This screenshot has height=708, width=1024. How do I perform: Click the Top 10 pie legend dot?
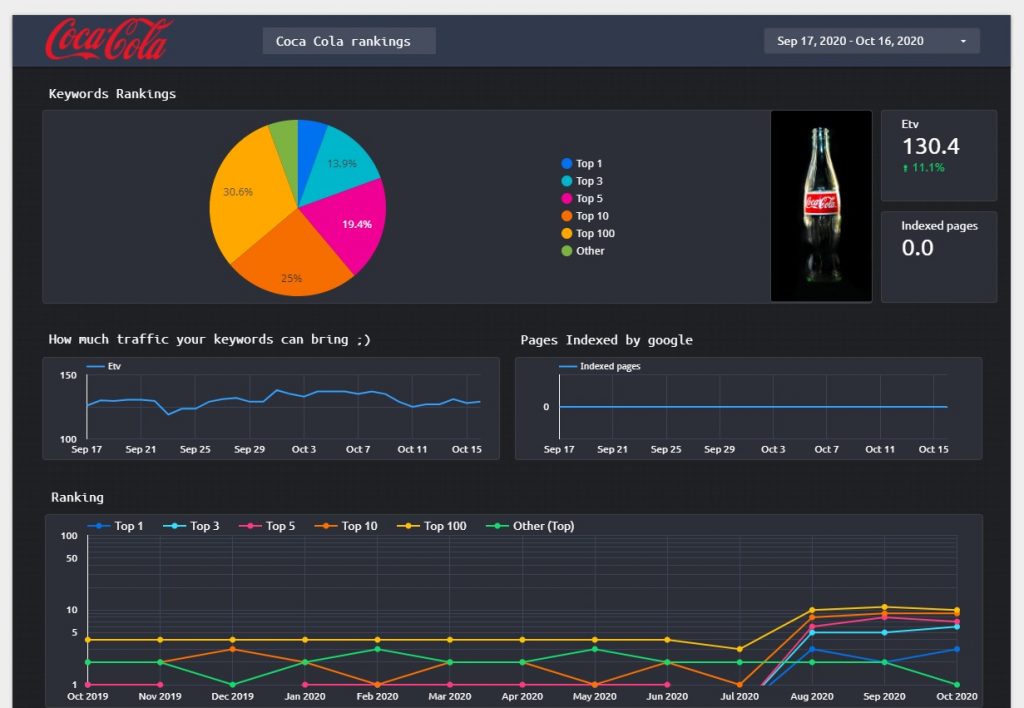pyautogui.click(x=566, y=216)
